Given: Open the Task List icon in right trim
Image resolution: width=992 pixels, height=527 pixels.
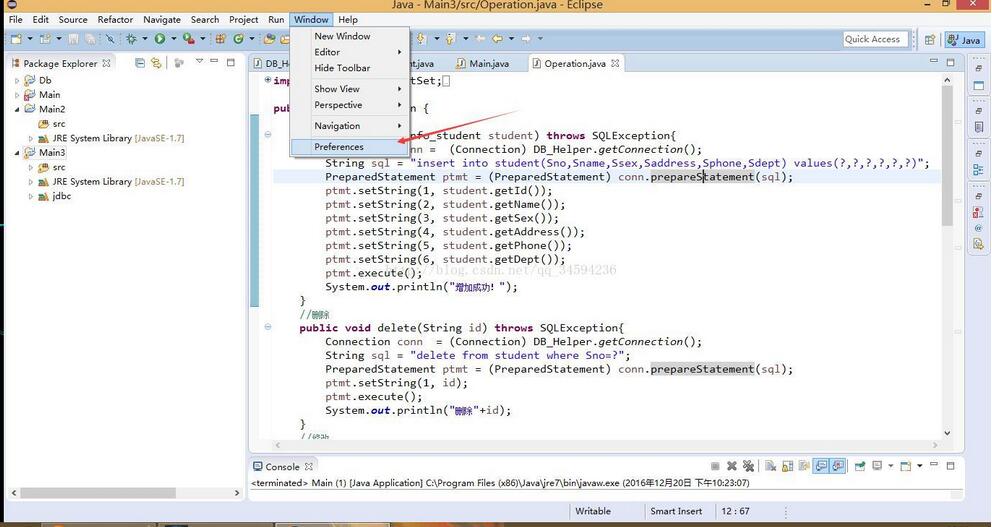Looking at the screenshot, I should [979, 127].
